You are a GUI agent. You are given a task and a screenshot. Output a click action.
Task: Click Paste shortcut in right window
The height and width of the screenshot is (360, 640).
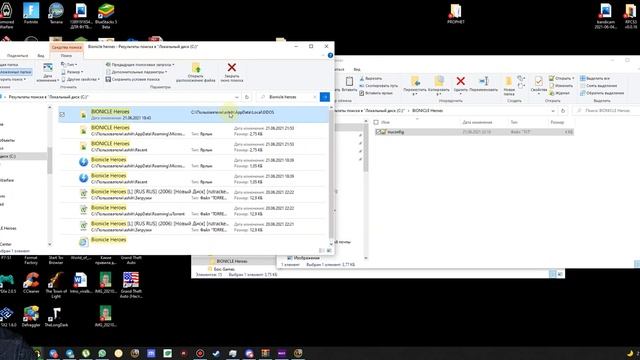tap(376, 93)
